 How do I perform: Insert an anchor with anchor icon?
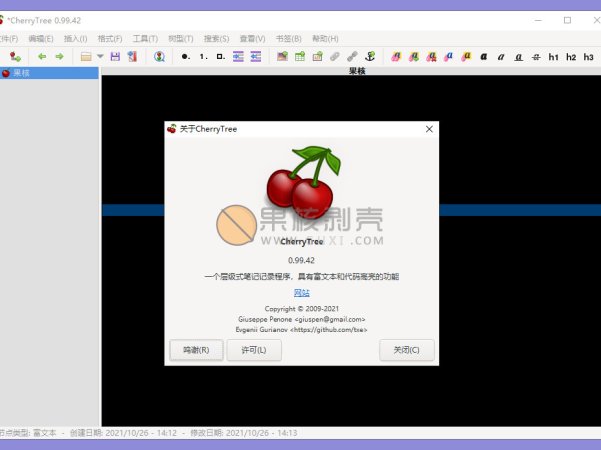click(370, 57)
